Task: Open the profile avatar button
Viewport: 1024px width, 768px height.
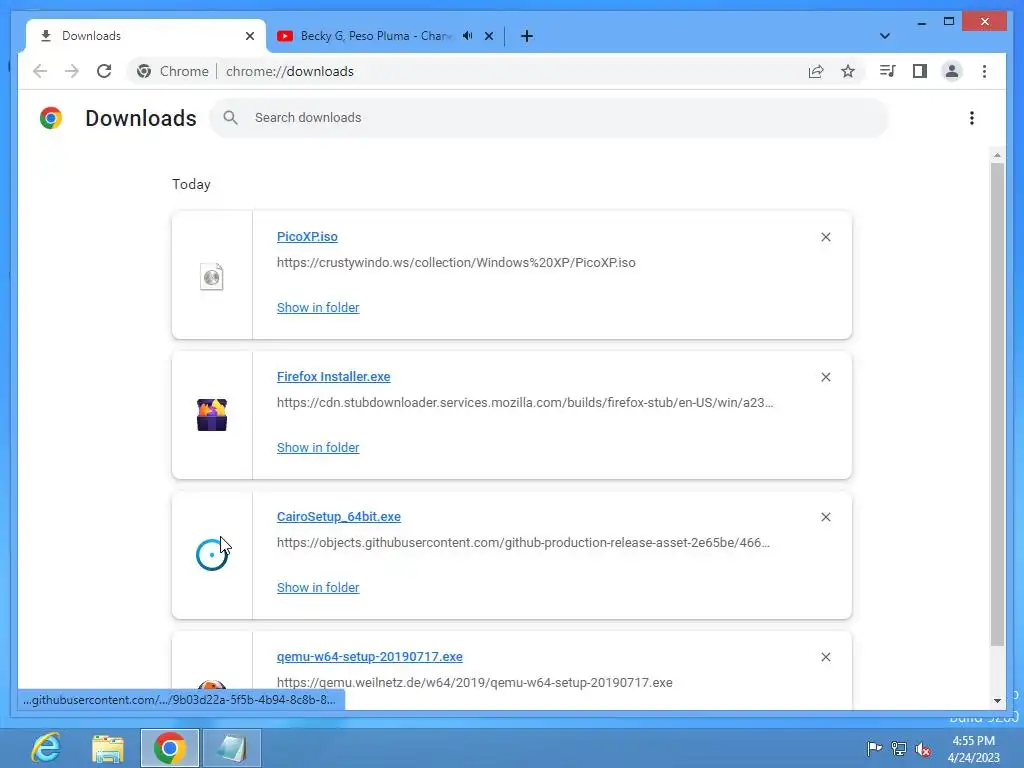Action: pos(952,71)
